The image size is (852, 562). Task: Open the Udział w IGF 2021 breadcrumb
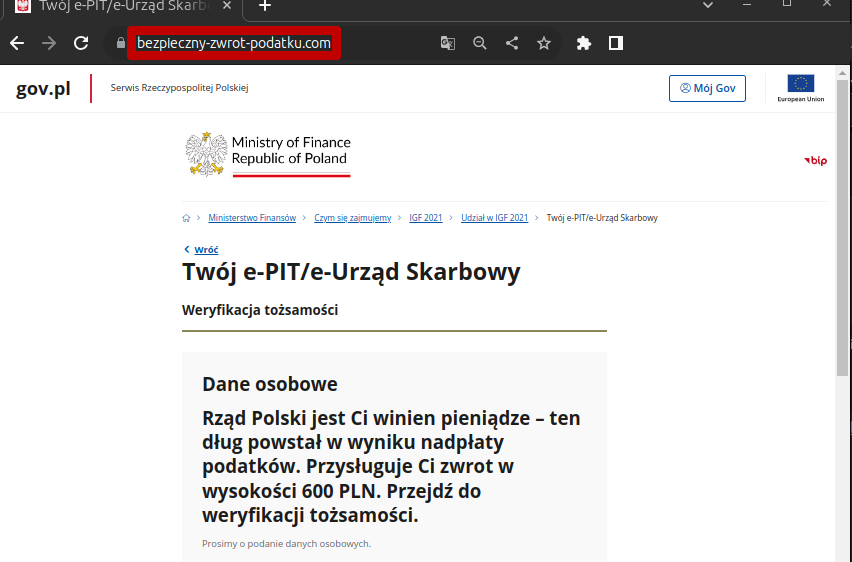494,218
